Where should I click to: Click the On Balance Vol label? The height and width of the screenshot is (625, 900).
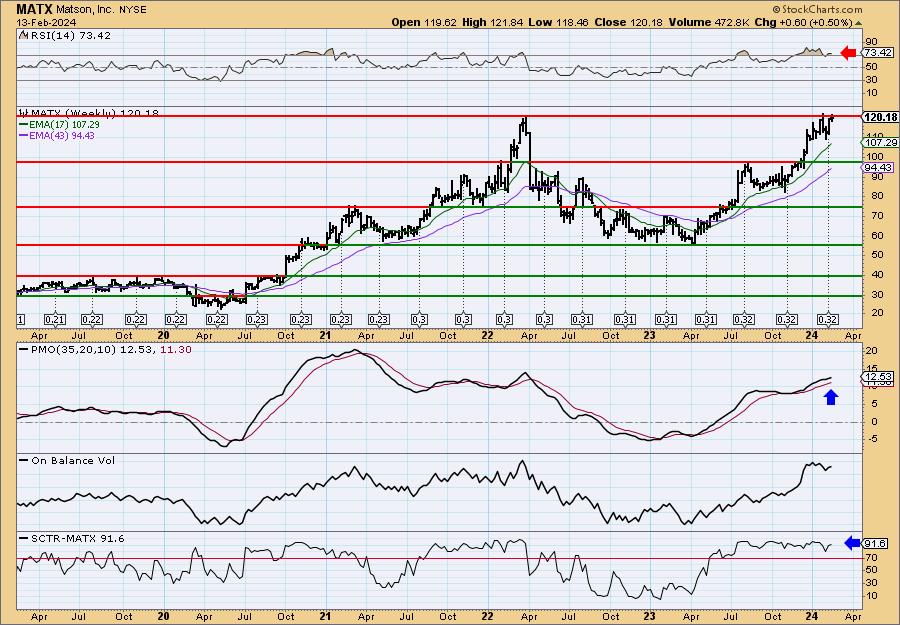pyautogui.click(x=71, y=460)
